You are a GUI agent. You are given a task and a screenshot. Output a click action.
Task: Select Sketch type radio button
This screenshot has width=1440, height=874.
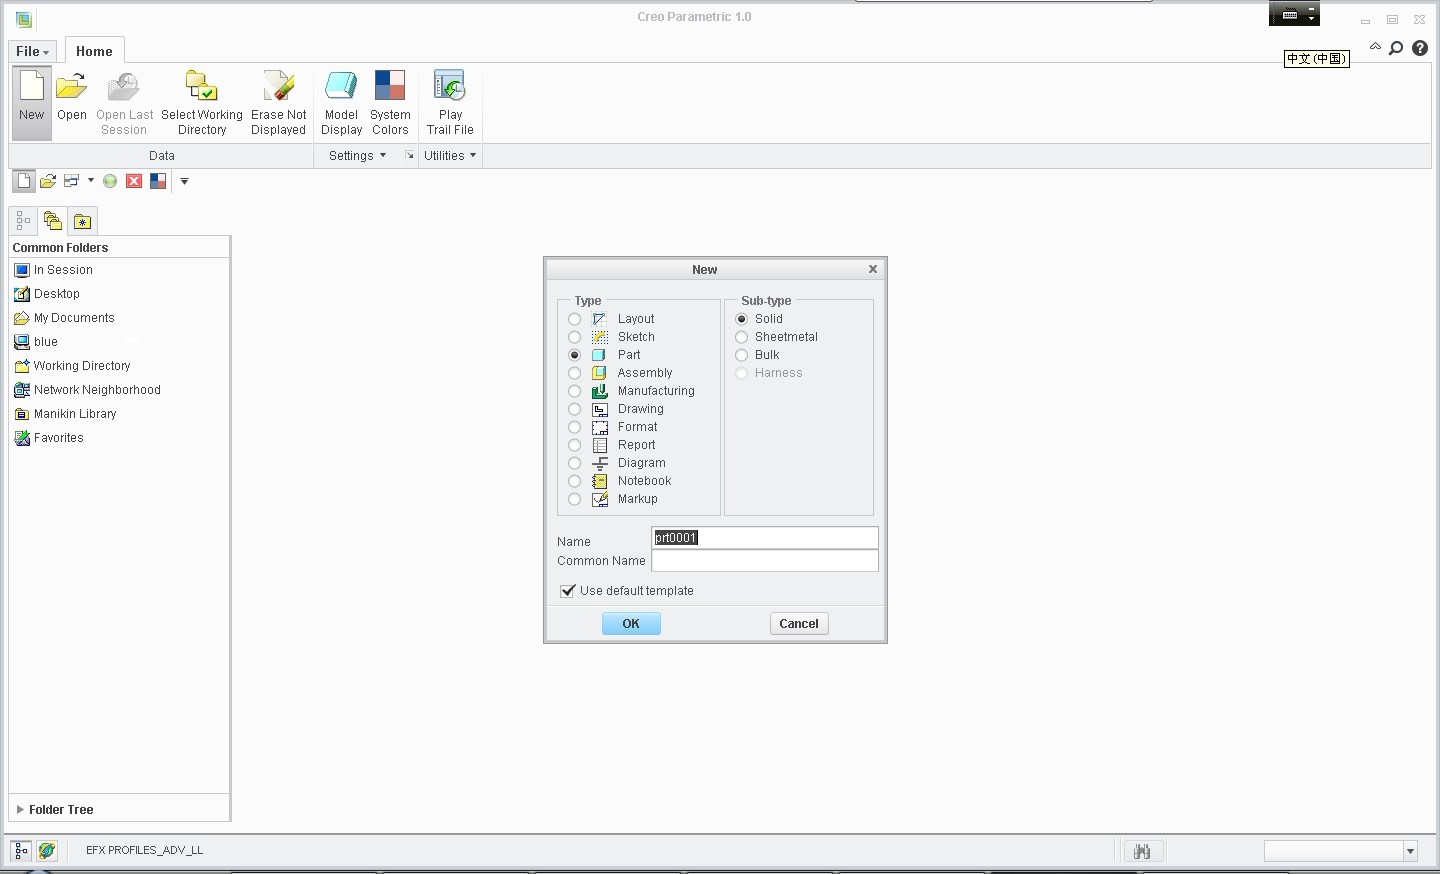(x=574, y=337)
